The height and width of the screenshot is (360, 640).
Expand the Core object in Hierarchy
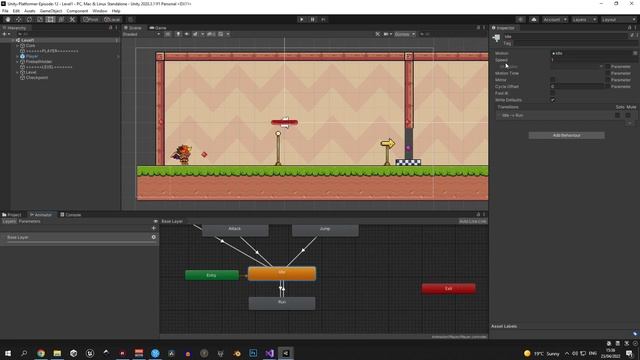coord(18,46)
